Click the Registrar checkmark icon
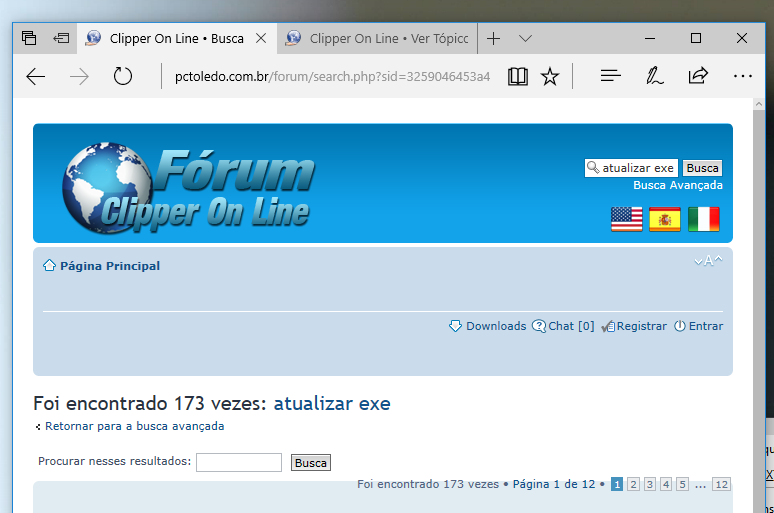This screenshot has width=774, height=513. pos(608,326)
